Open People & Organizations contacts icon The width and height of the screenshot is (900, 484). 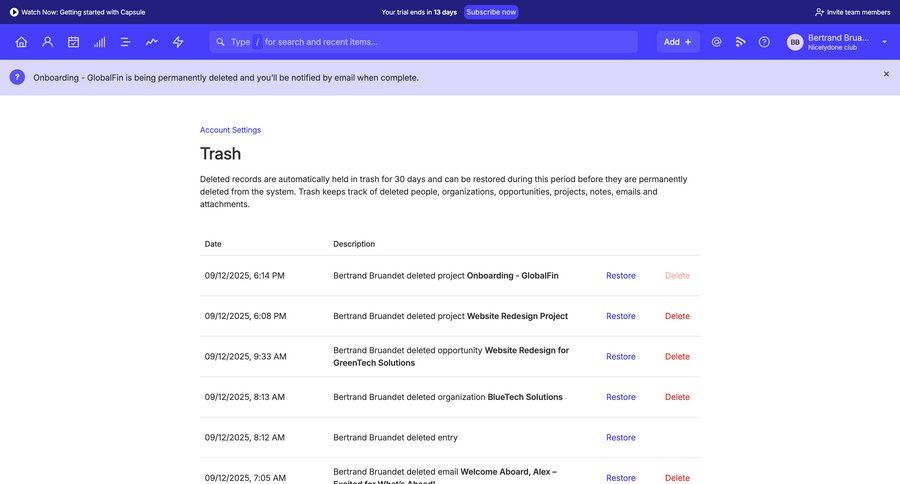[47, 42]
